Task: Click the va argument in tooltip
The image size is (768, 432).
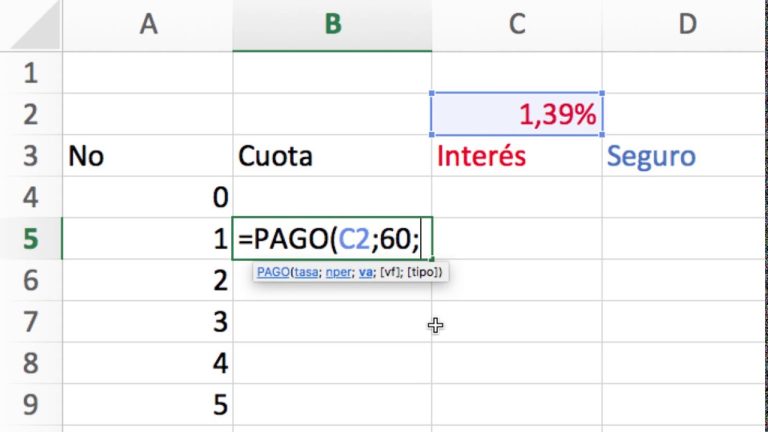Action: pos(365,272)
